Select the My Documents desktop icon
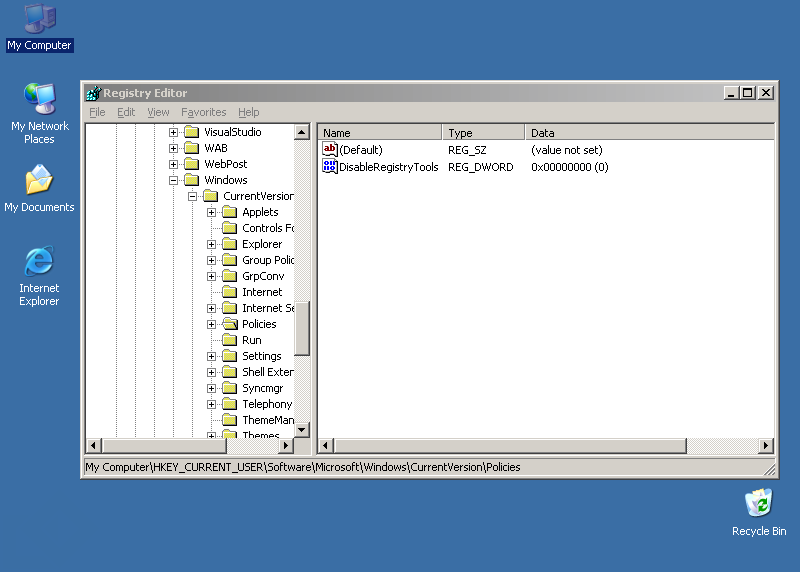 39,188
